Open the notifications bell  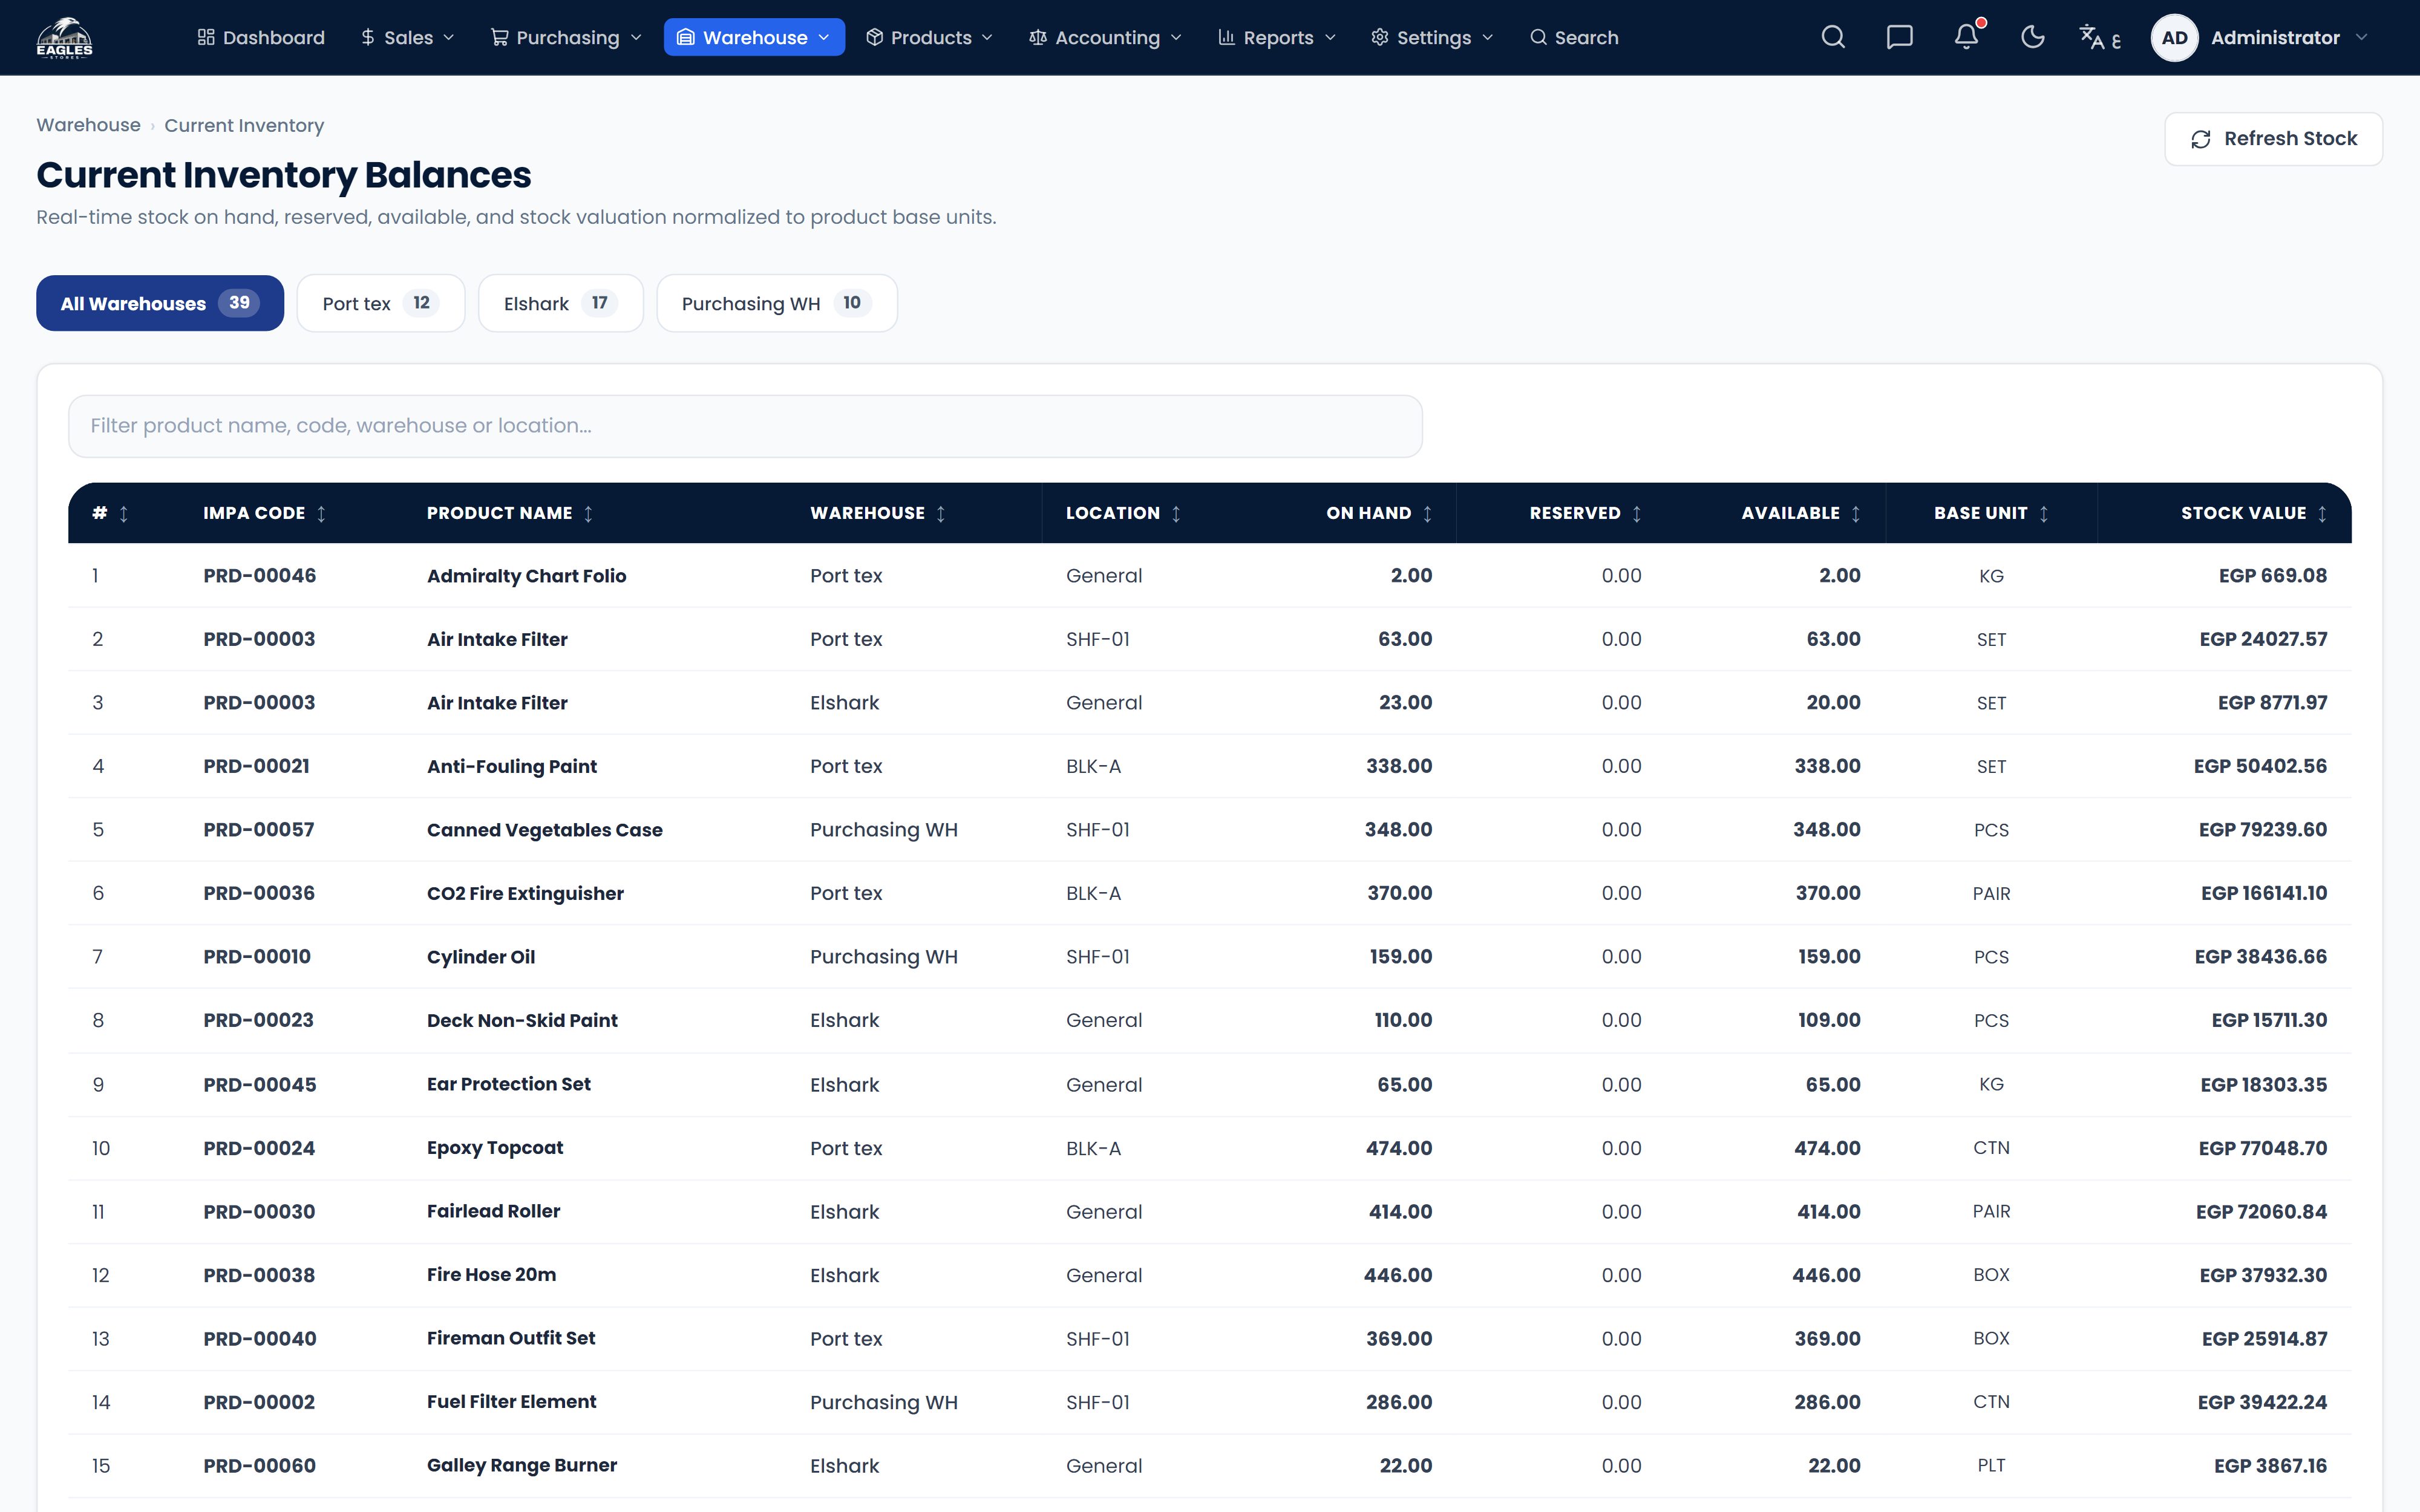(1966, 38)
